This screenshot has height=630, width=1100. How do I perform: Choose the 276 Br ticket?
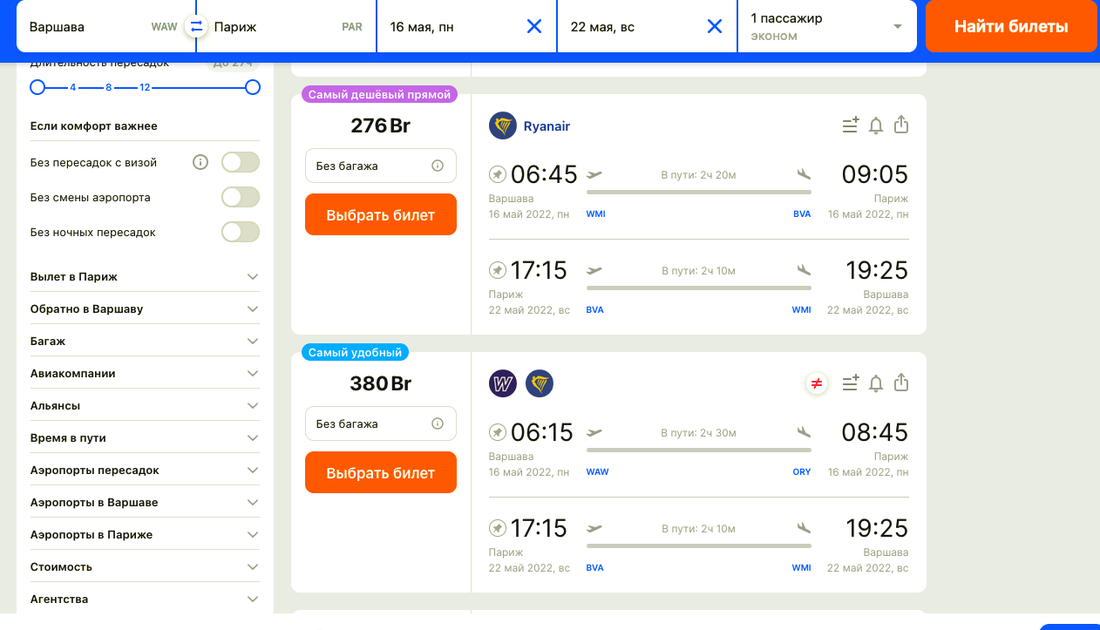pos(380,215)
